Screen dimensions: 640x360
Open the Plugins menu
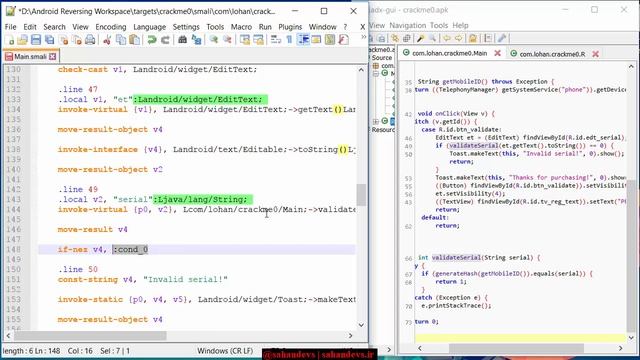pyautogui.click(x=290, y=27)
